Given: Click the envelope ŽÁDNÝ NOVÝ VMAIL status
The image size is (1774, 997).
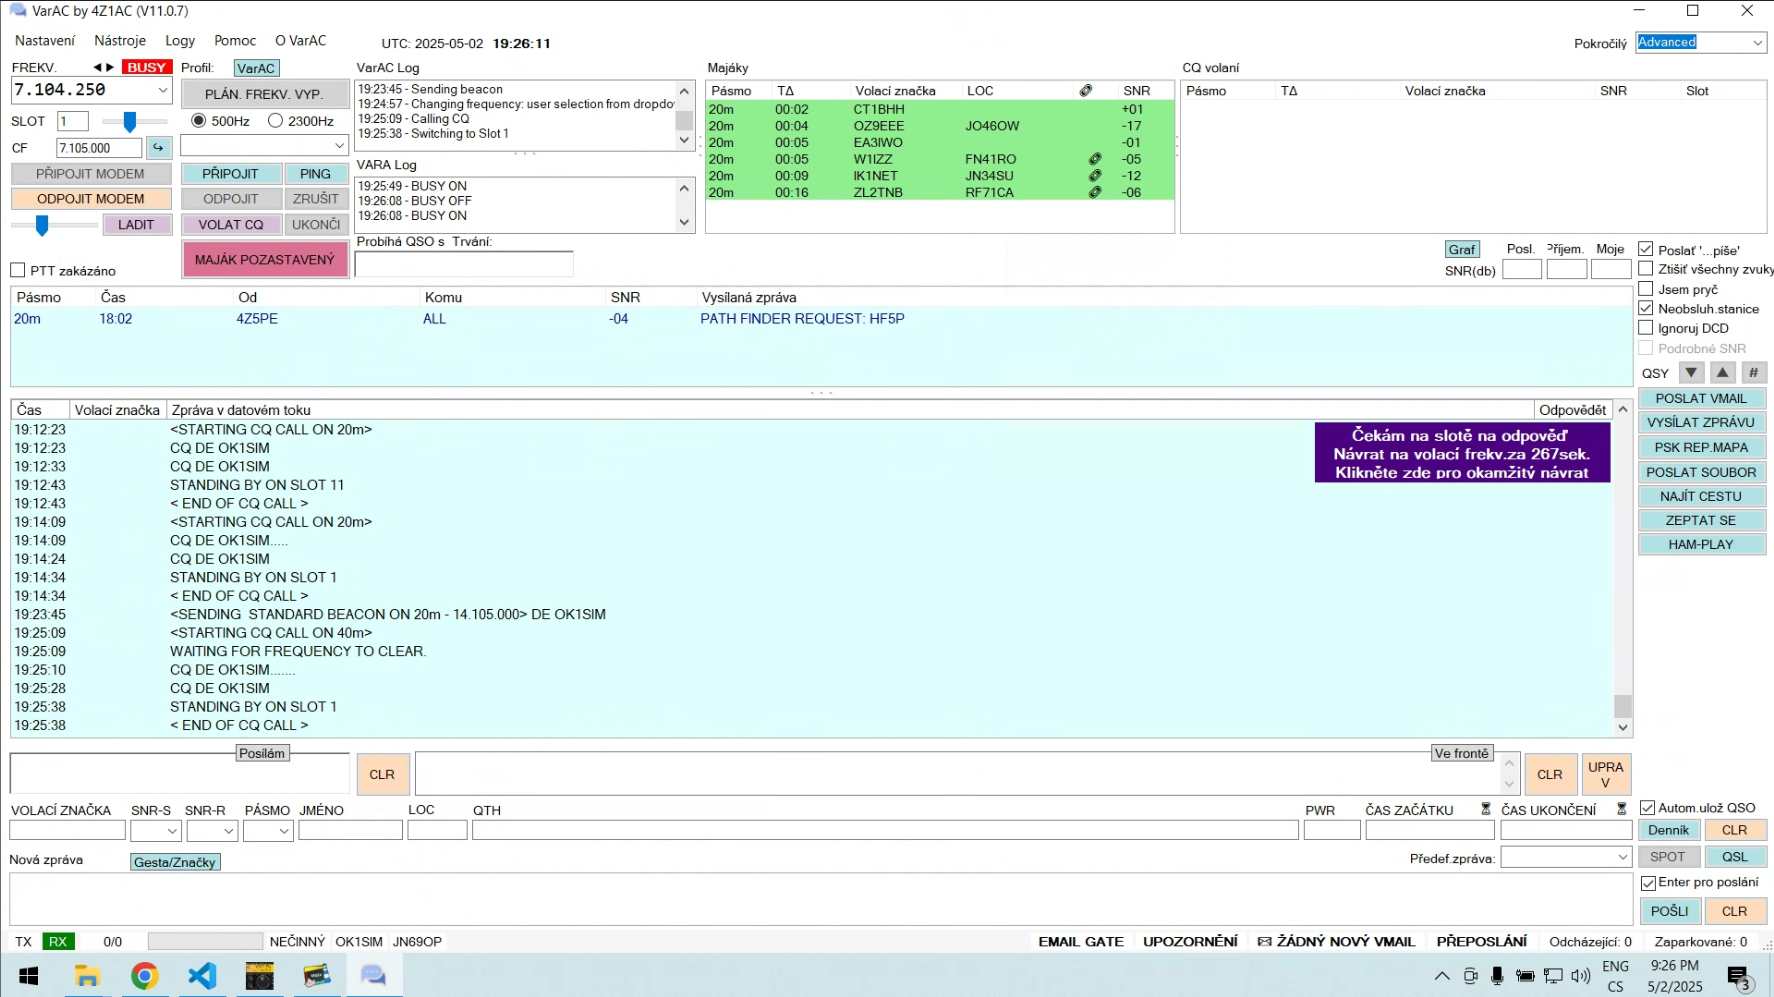Looking at the screenshot, I should point(1336,941).
